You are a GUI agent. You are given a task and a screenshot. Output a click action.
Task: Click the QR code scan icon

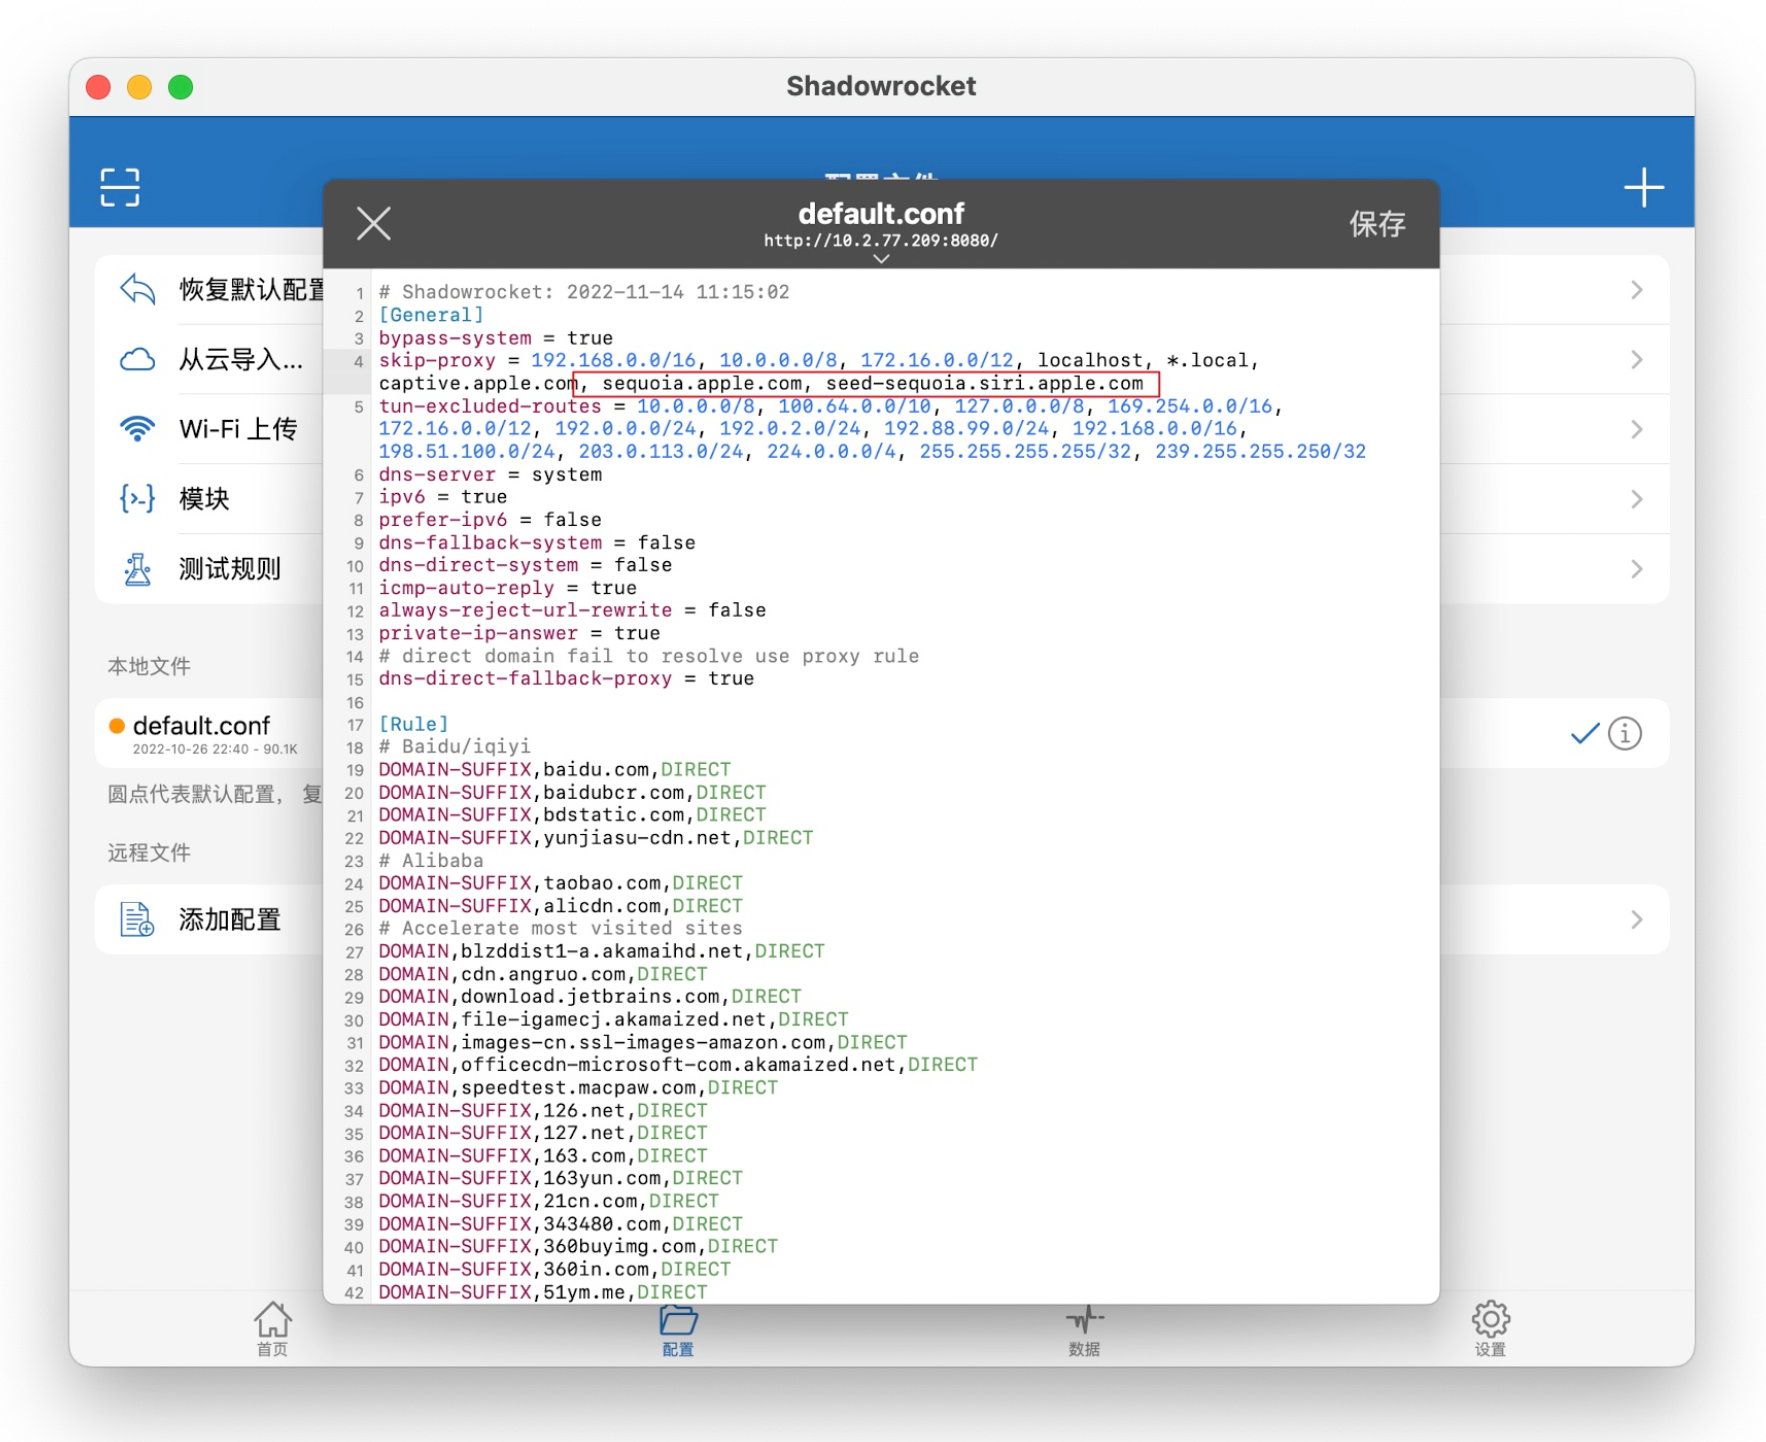pyautogui.click(x=120, y=187)
